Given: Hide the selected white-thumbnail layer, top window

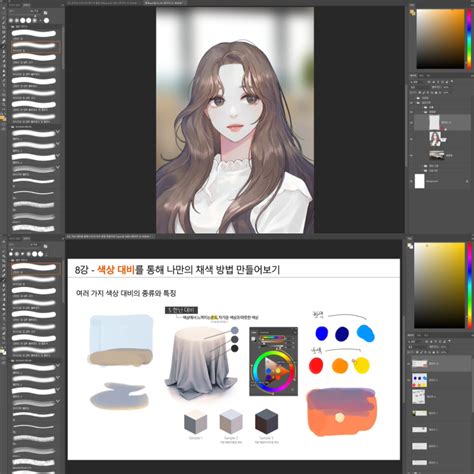Looking at the screenshot, I should [x=412, y=123].
